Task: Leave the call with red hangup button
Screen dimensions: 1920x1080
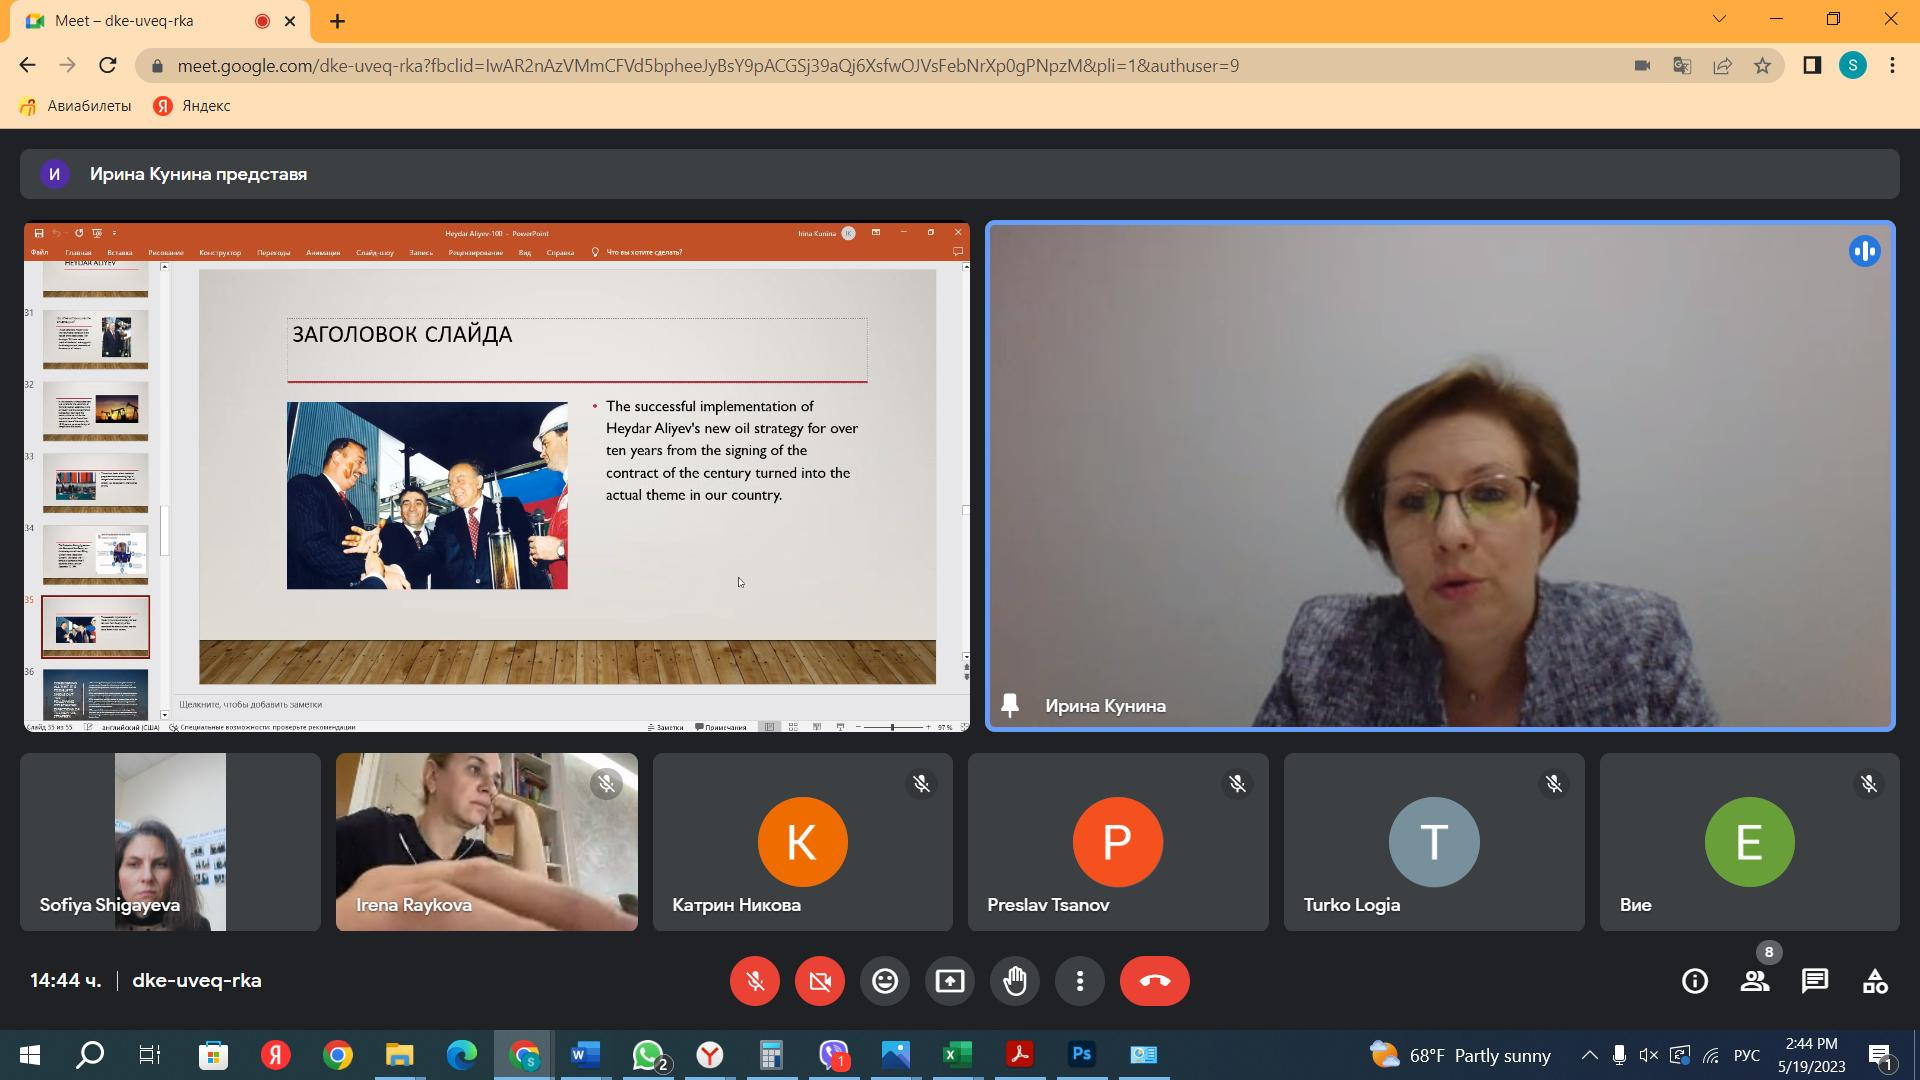Action: 1154,981
